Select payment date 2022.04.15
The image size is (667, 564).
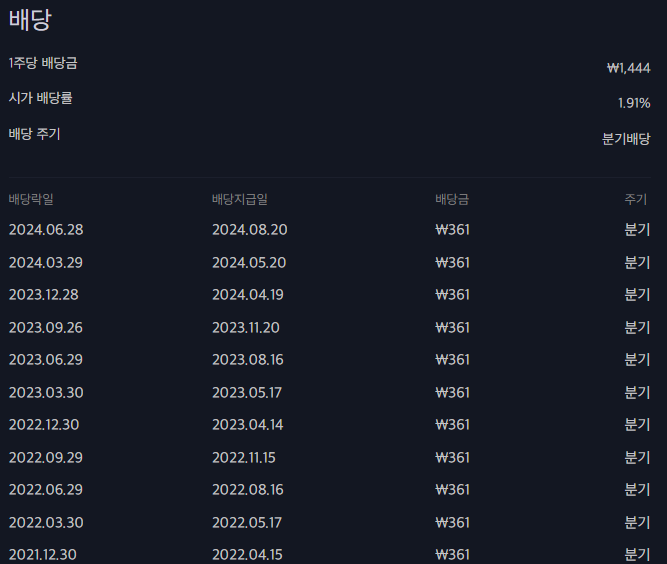248,555
